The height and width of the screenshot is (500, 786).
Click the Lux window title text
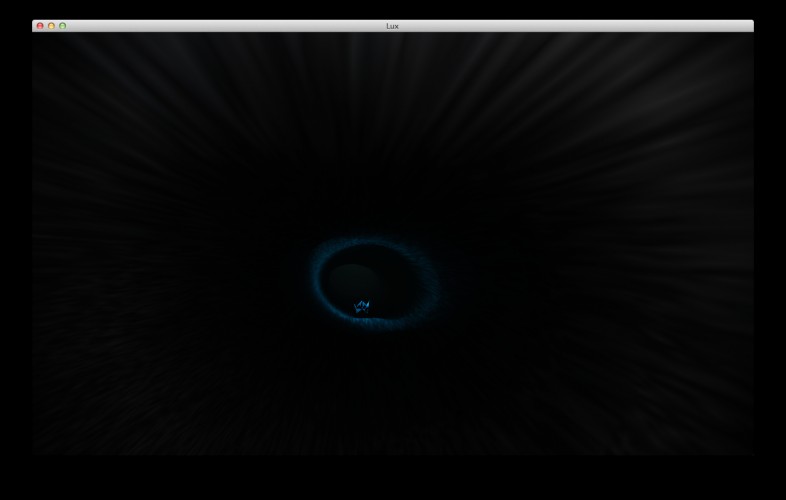coord(392,26)
